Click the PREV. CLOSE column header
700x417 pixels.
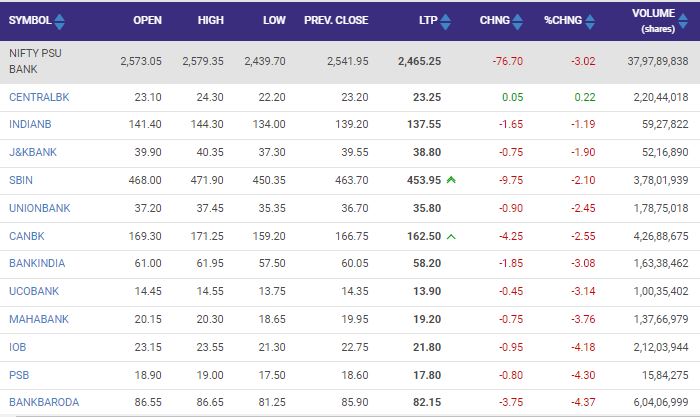click(x=335, y=20)
